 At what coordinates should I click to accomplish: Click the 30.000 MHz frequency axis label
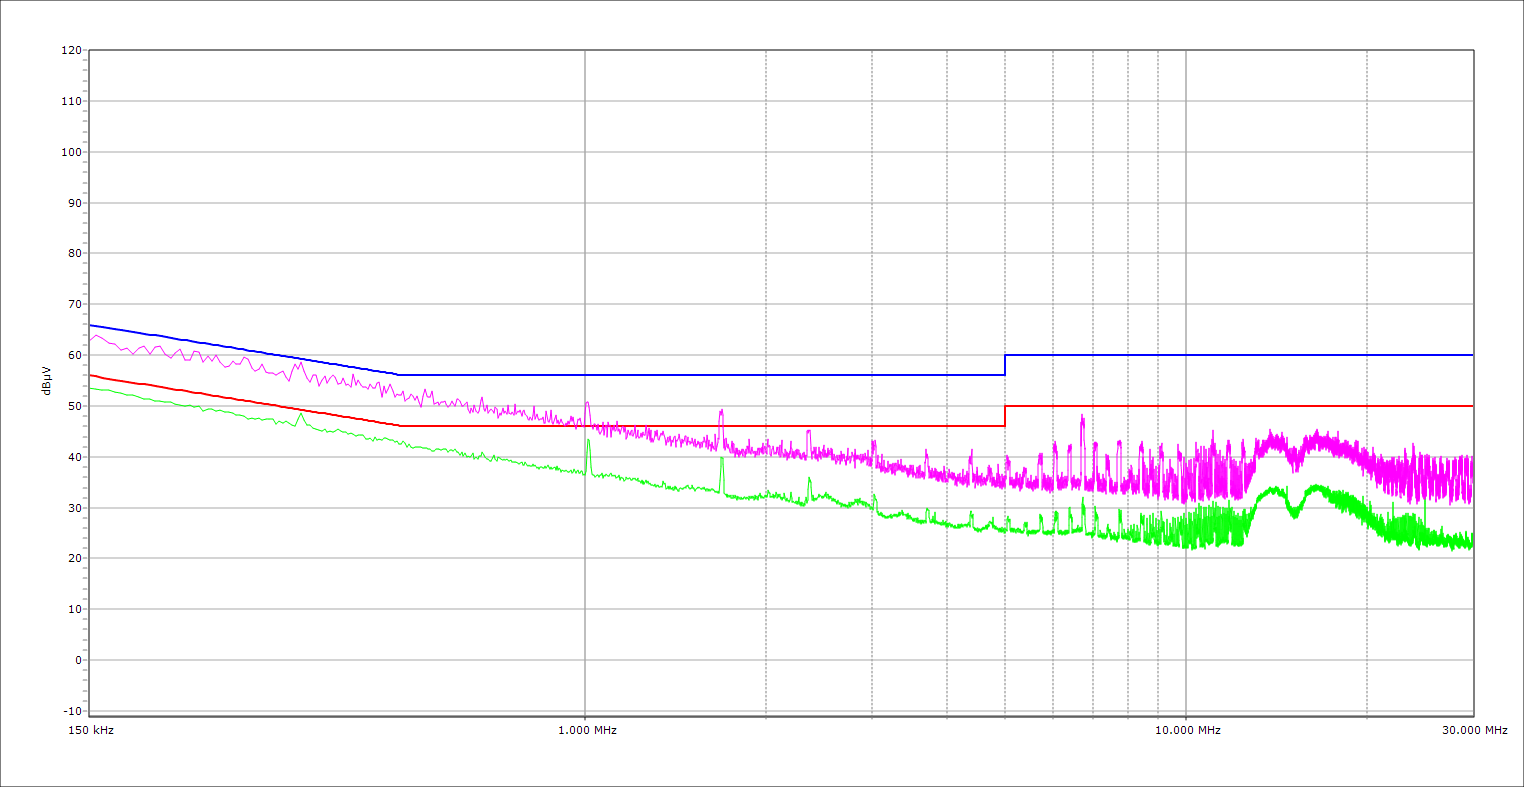1474,730
